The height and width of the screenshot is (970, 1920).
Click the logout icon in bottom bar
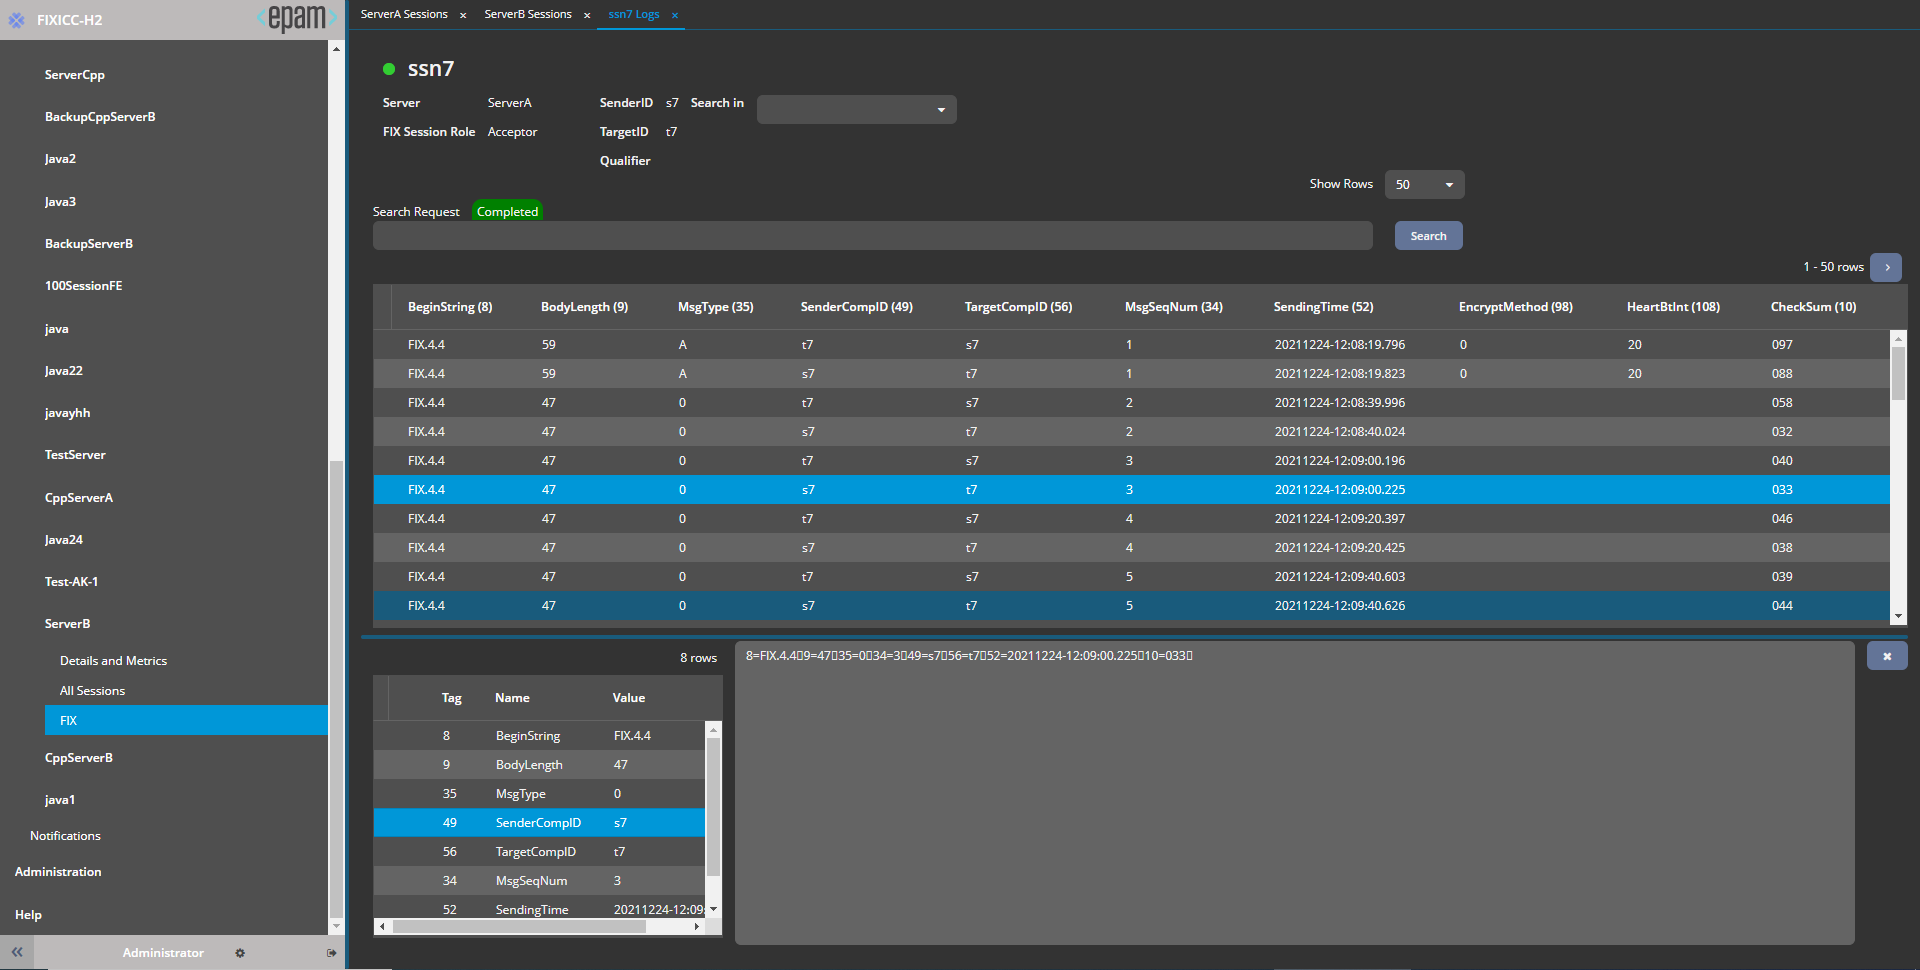pos(331,953)
